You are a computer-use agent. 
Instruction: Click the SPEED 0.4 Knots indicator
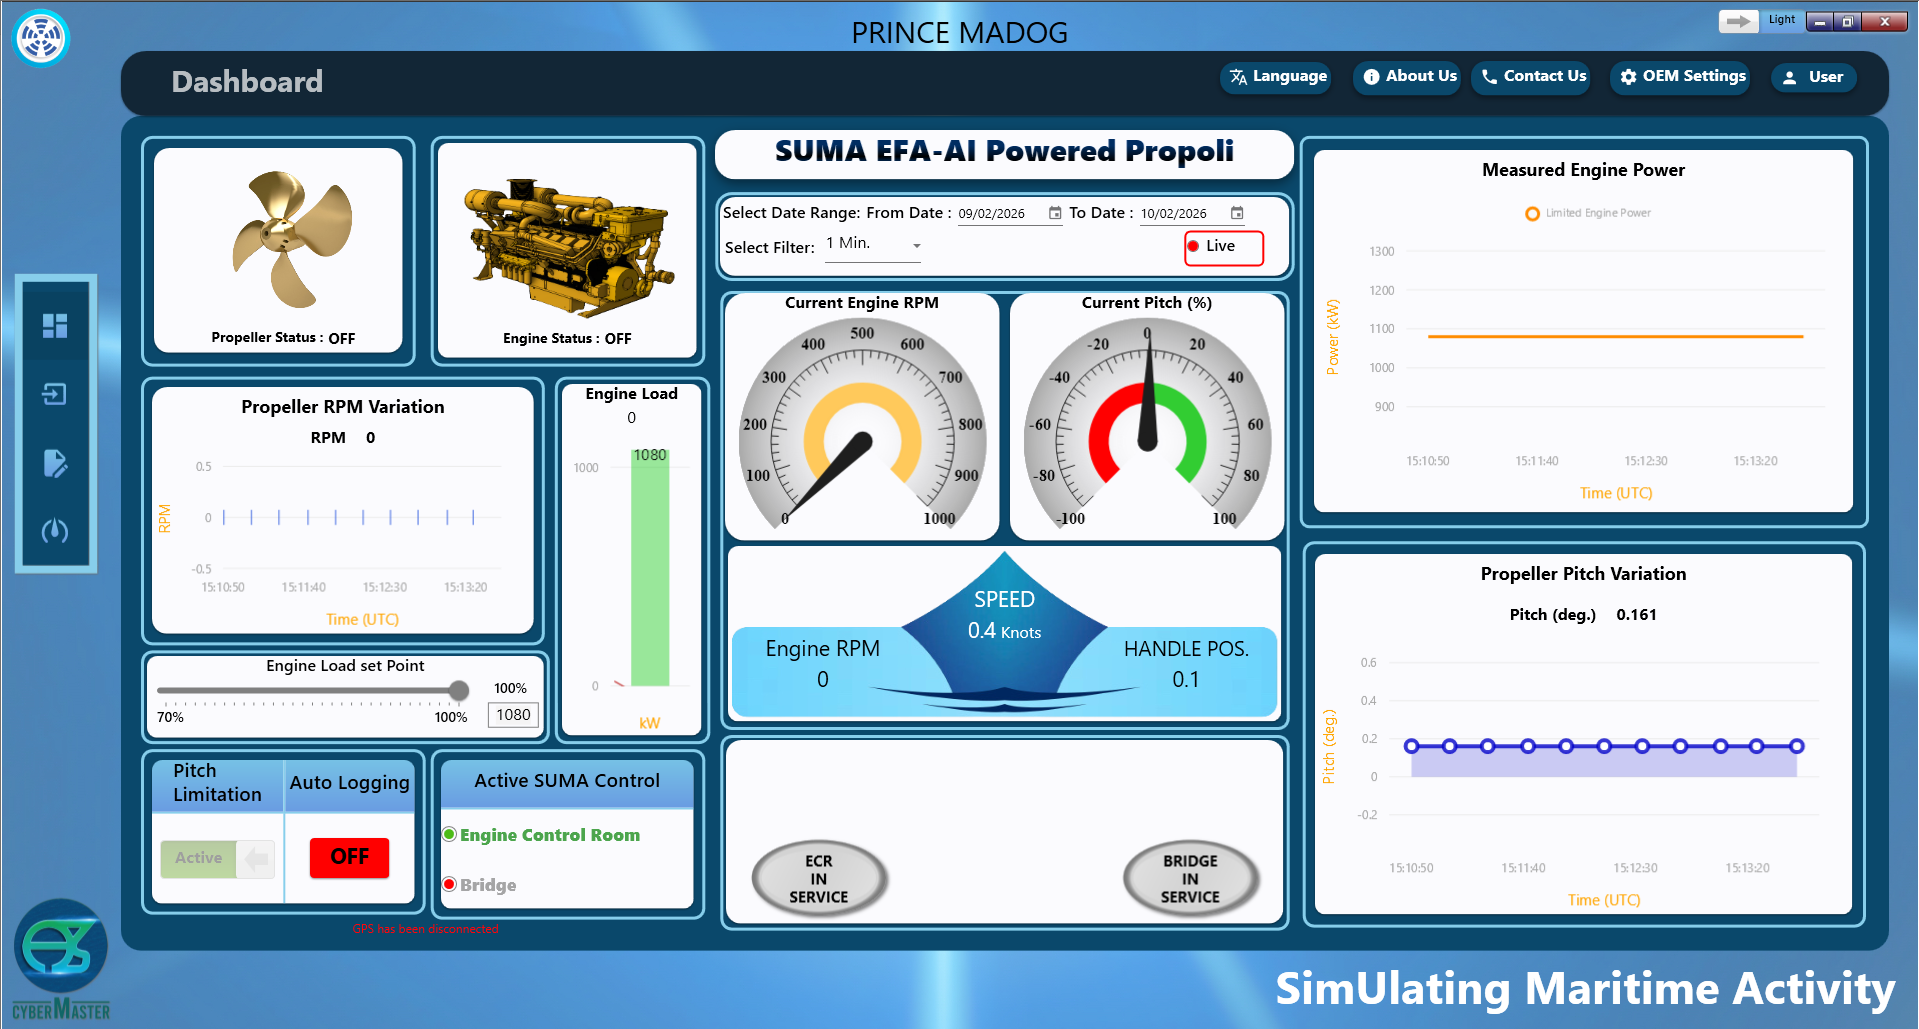pos(1005,615)
